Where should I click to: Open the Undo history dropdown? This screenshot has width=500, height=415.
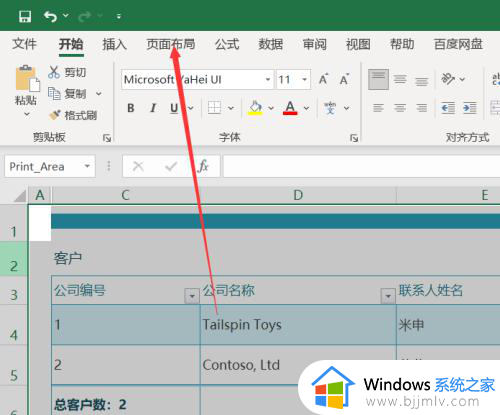[66, 15]
